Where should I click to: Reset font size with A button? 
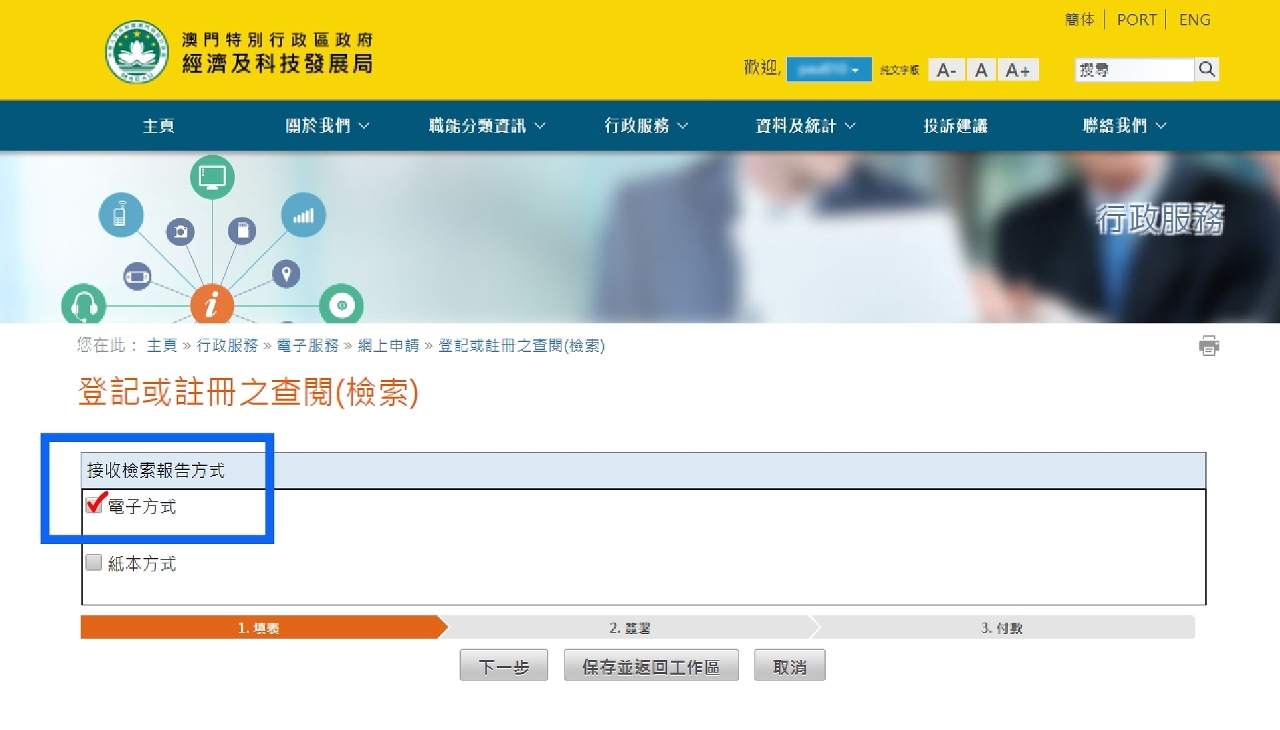click(x=981, y=70)
